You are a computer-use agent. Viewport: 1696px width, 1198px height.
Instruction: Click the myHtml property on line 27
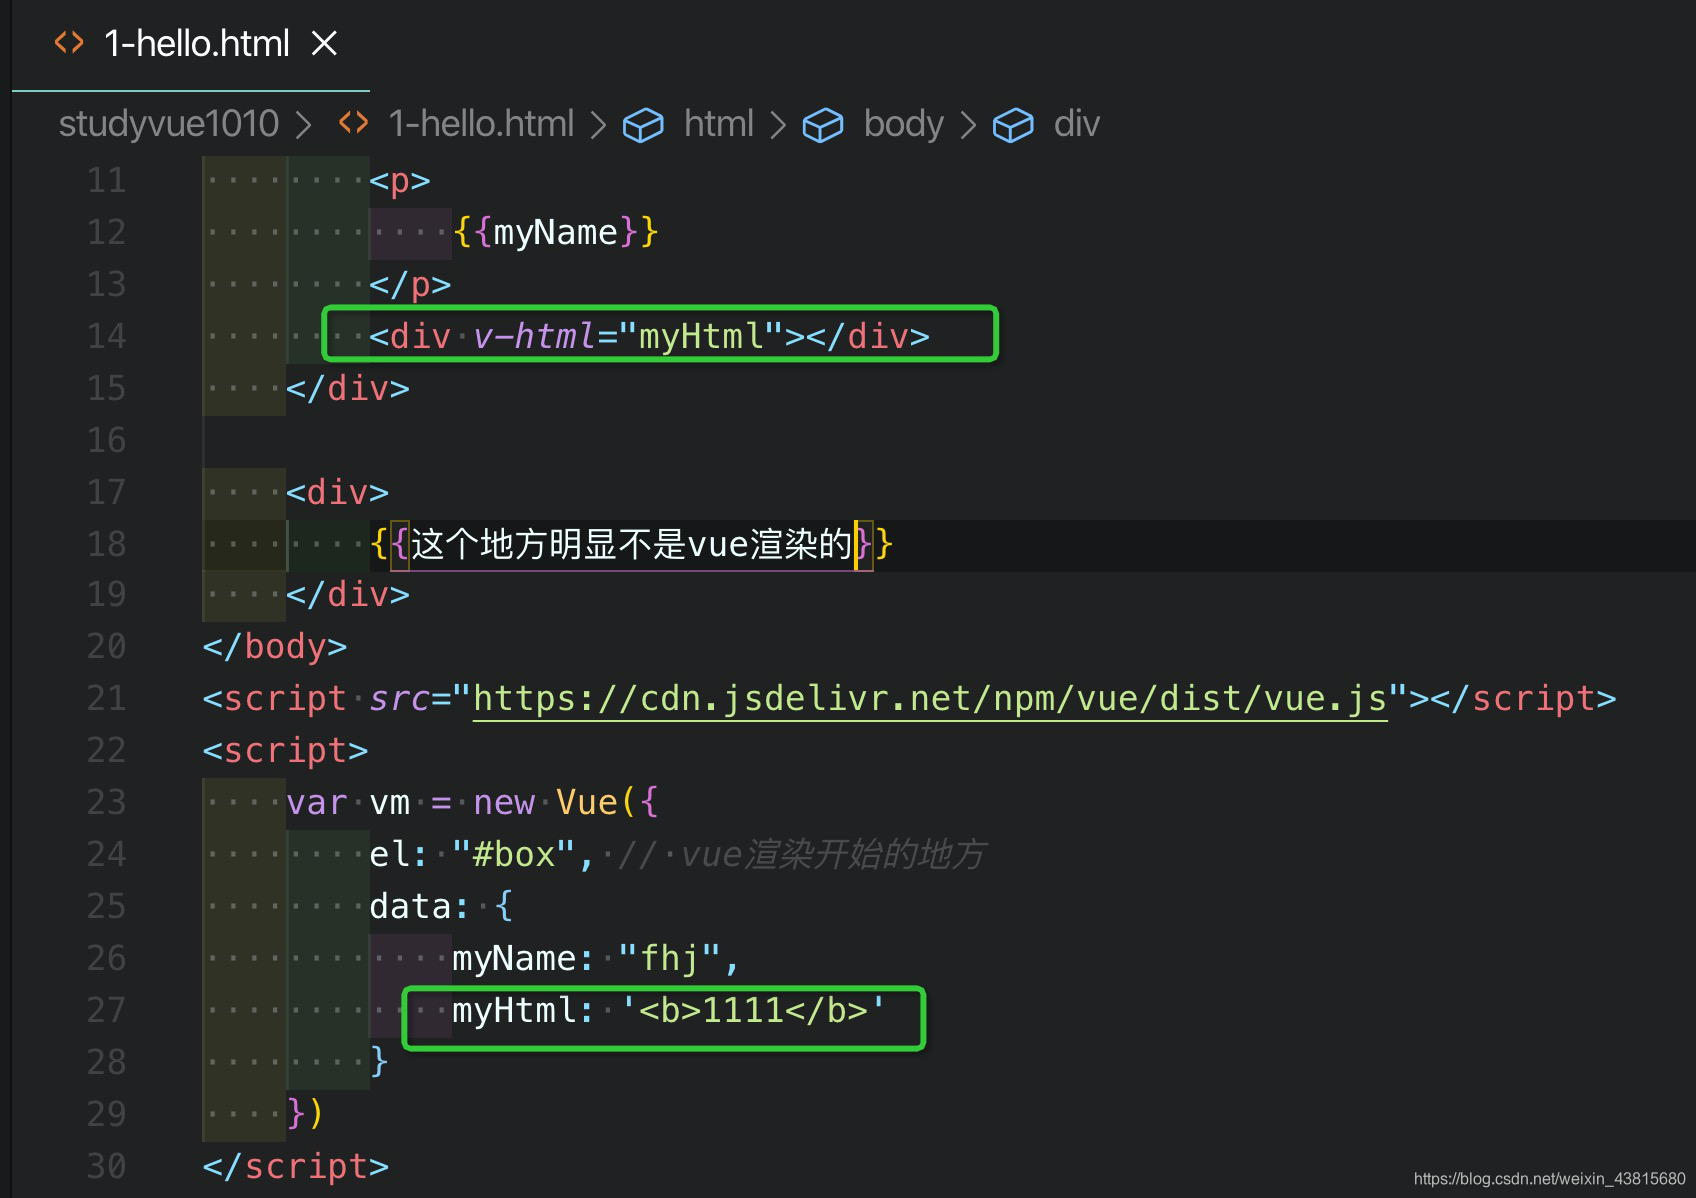click(514, 1010)
